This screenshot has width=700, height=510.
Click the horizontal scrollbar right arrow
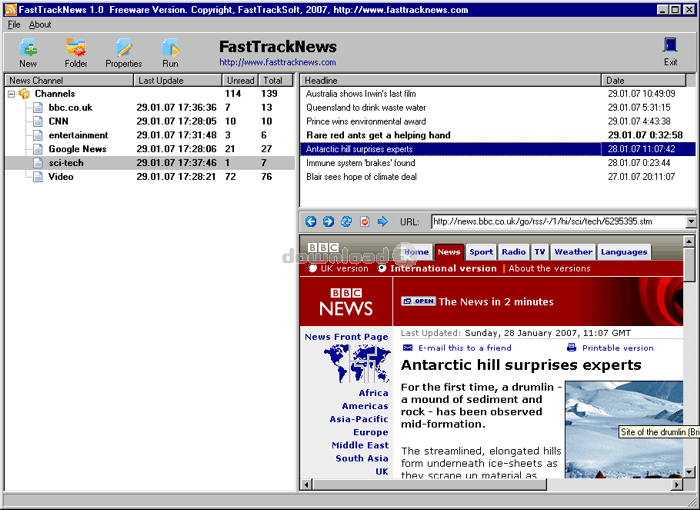[678, 484]
